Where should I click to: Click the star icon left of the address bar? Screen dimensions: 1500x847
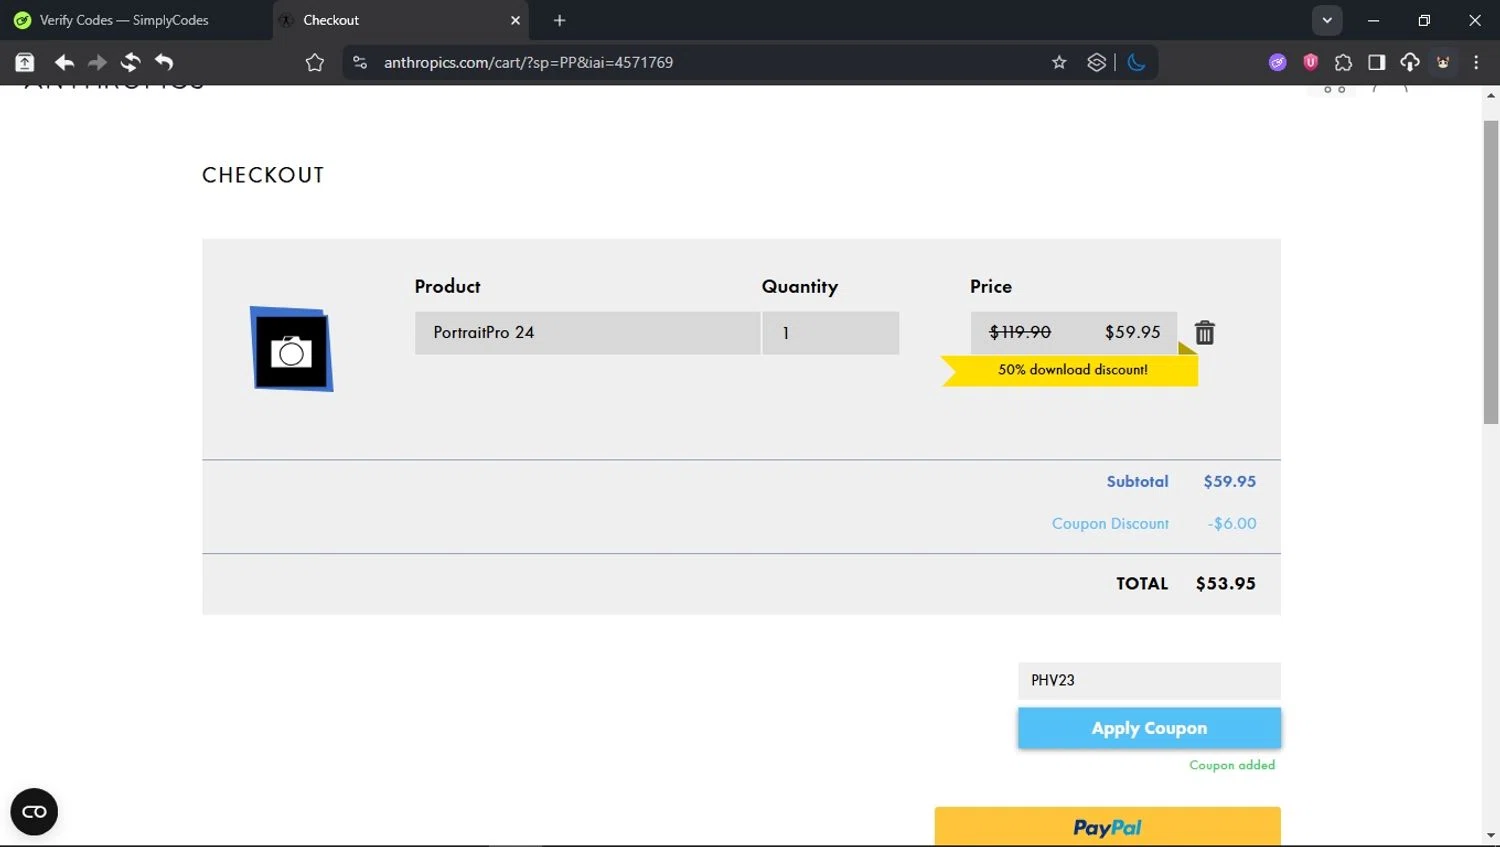coord(315,62)
